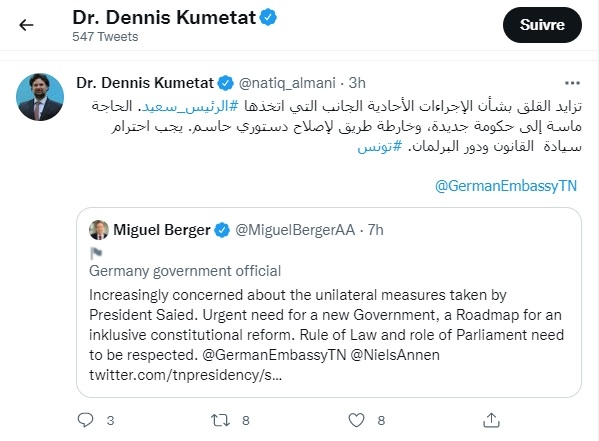This screenshot has width=599, height=441.
Task: Like the tweet with the heart icon
Action: [356, 420]
